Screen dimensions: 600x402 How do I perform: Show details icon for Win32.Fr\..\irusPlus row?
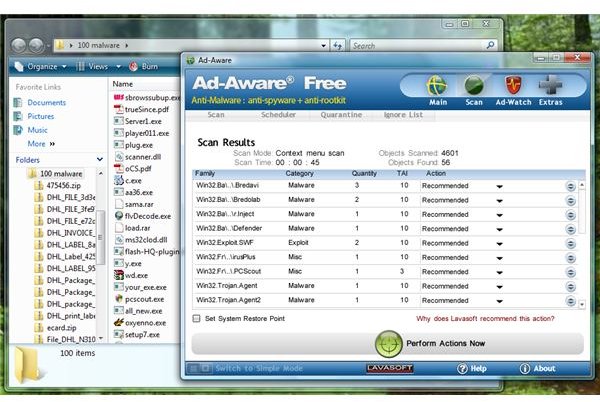pyautogui.click(x=570, y=258)
